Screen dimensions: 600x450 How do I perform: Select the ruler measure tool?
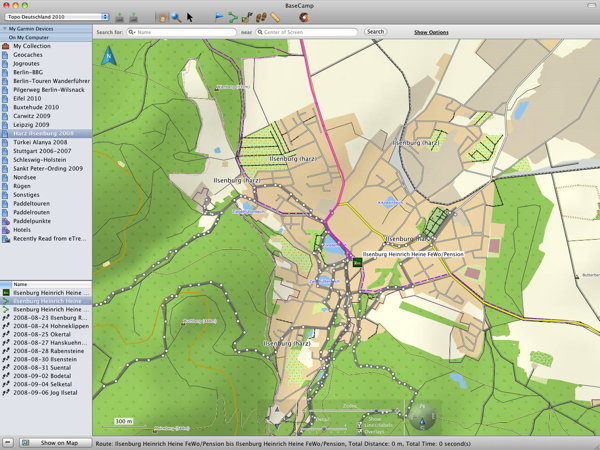pyautogui.click(x=275, y=17)
